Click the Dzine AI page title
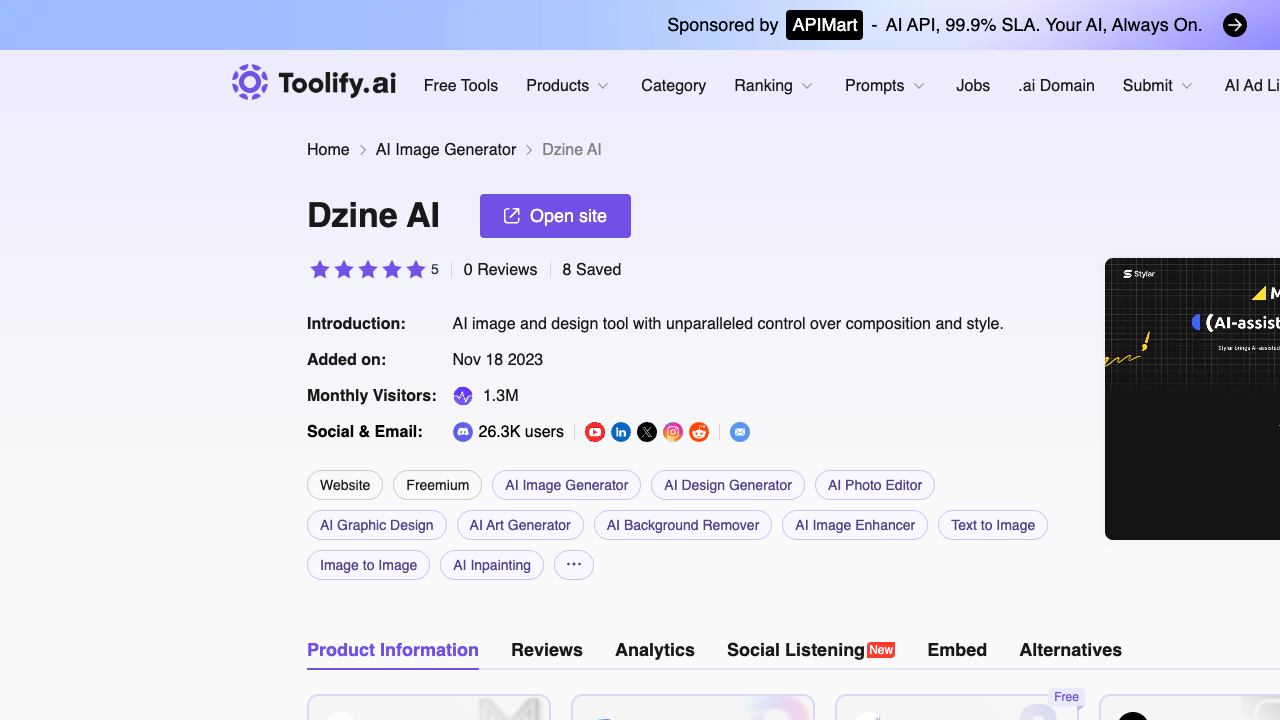 pyautogui.click(x=373, y=216)
